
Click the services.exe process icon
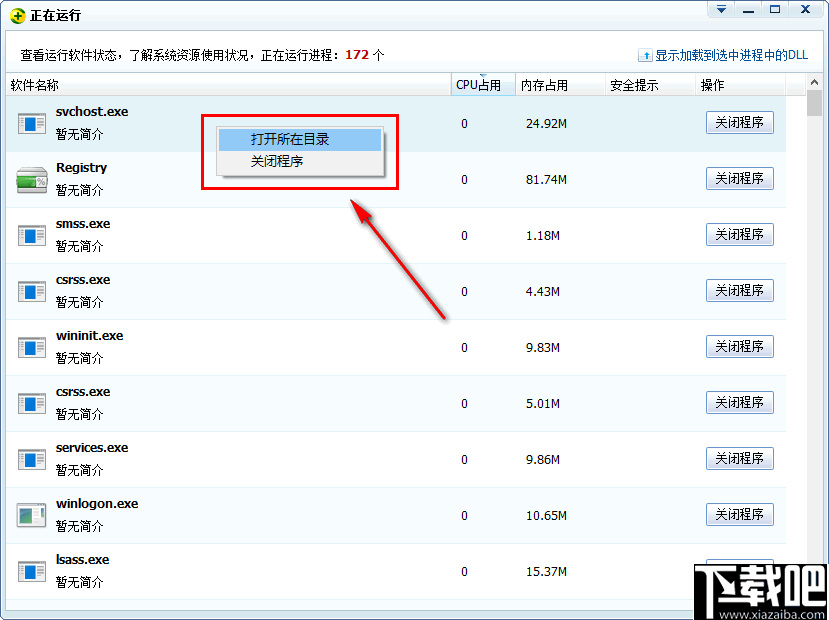click(32, 460)
